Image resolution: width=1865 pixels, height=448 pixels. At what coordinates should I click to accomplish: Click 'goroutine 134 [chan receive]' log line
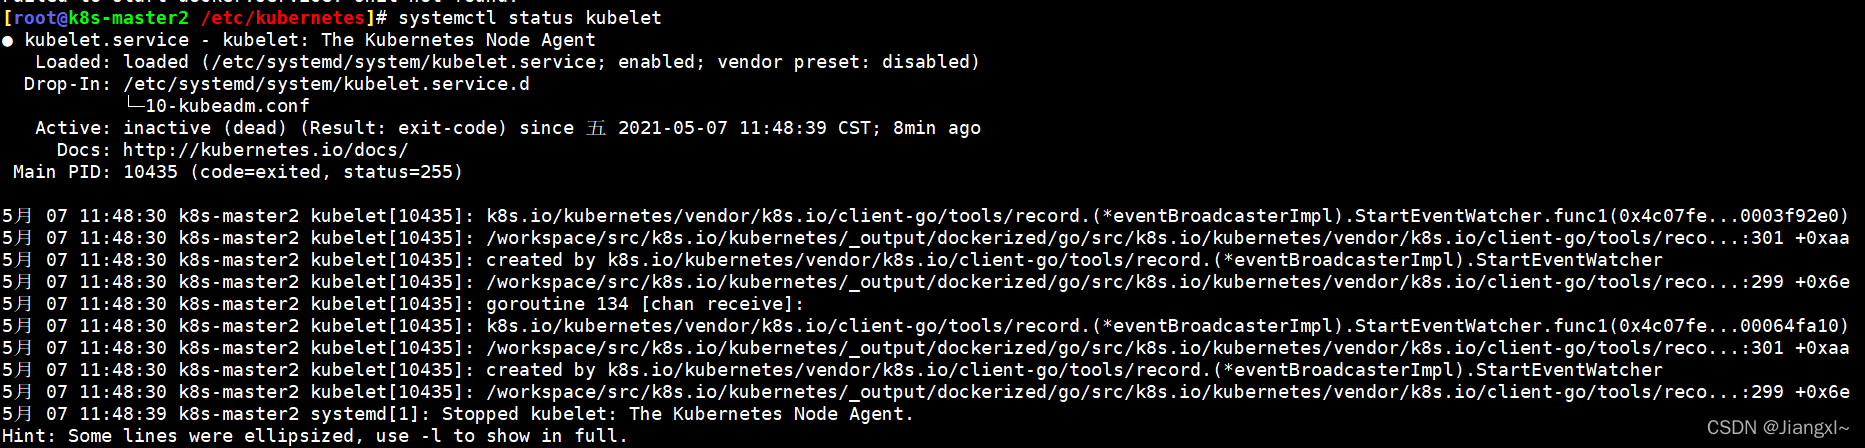(645, 304)
